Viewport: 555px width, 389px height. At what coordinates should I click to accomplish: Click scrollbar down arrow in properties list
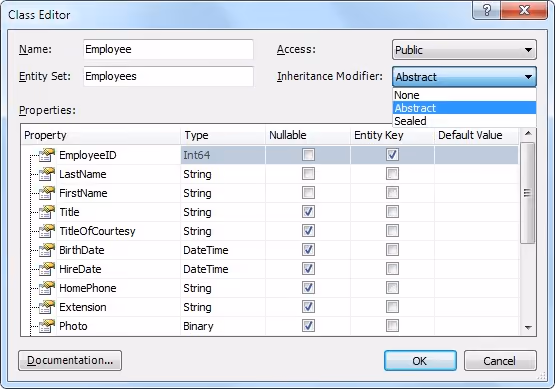point(528,328)
